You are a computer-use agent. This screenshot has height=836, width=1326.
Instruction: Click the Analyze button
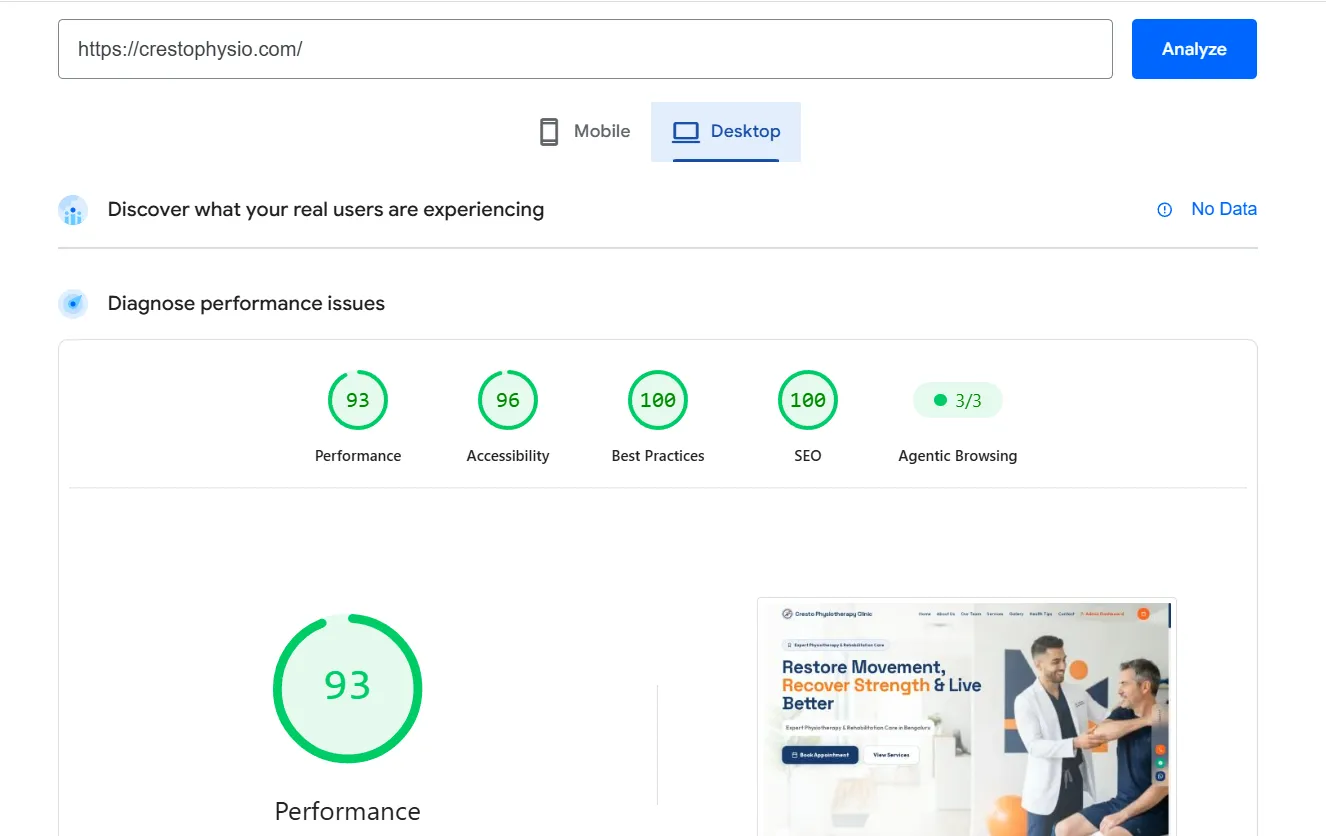(x=1194, y=49)
